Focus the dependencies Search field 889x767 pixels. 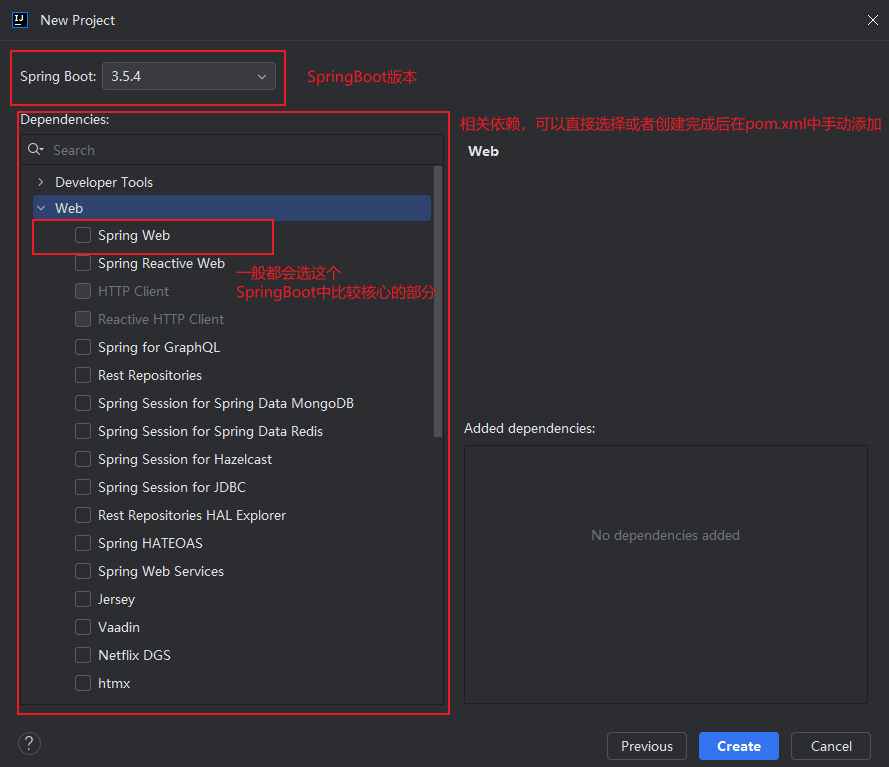[x=232, y=150]
